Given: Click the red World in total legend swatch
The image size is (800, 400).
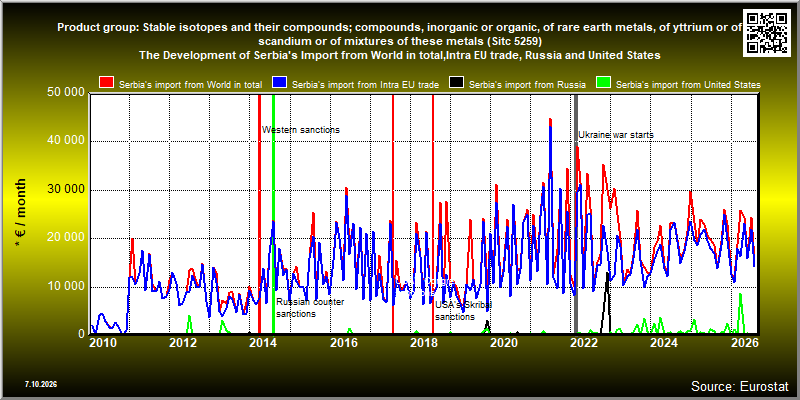Looking at the screenshot, I should 107,83.
